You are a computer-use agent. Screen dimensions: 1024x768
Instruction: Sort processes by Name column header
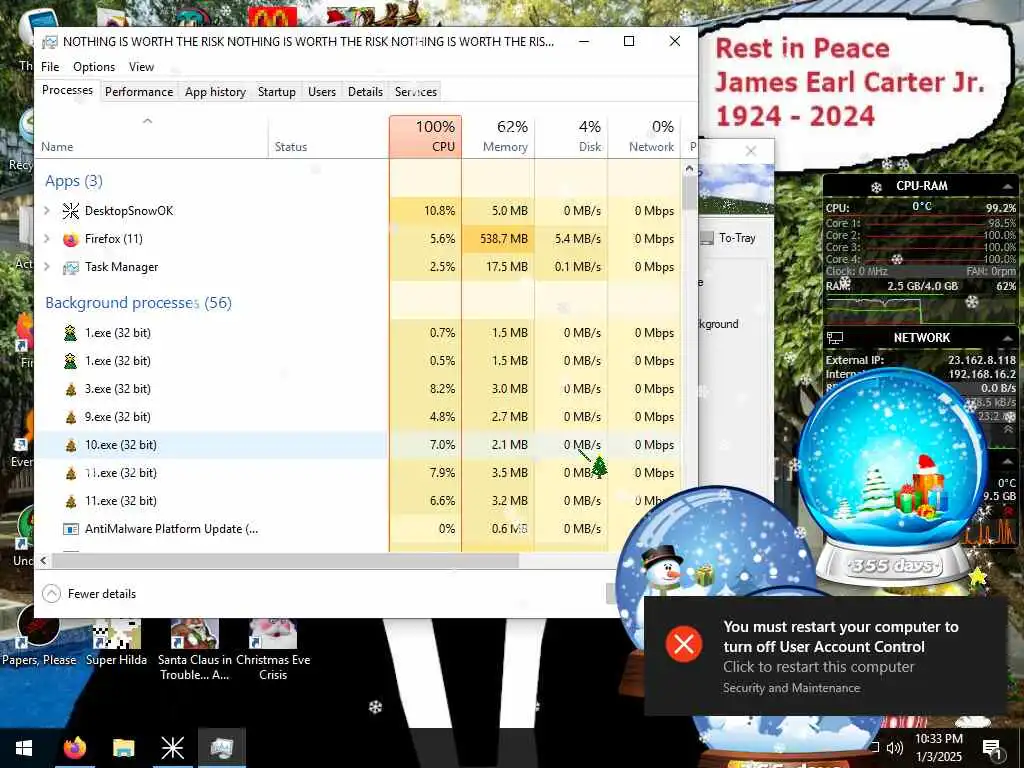151,136
